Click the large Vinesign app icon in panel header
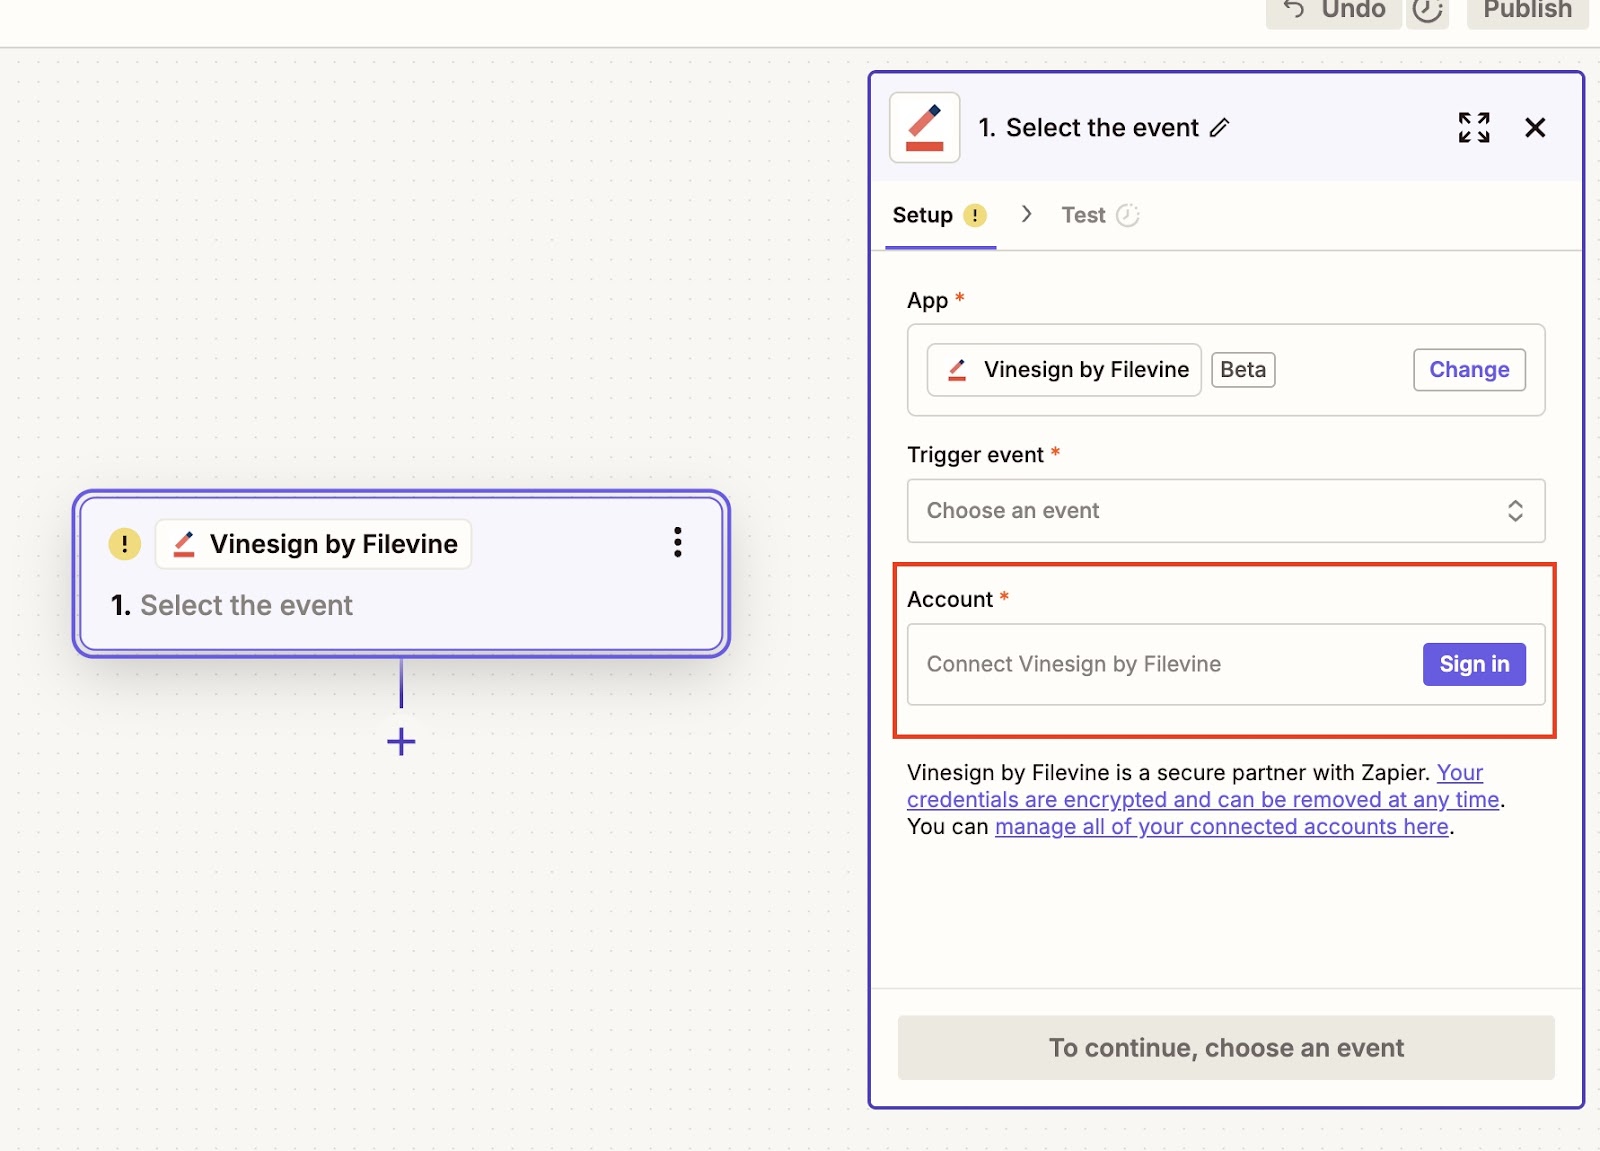 (925, 128)
